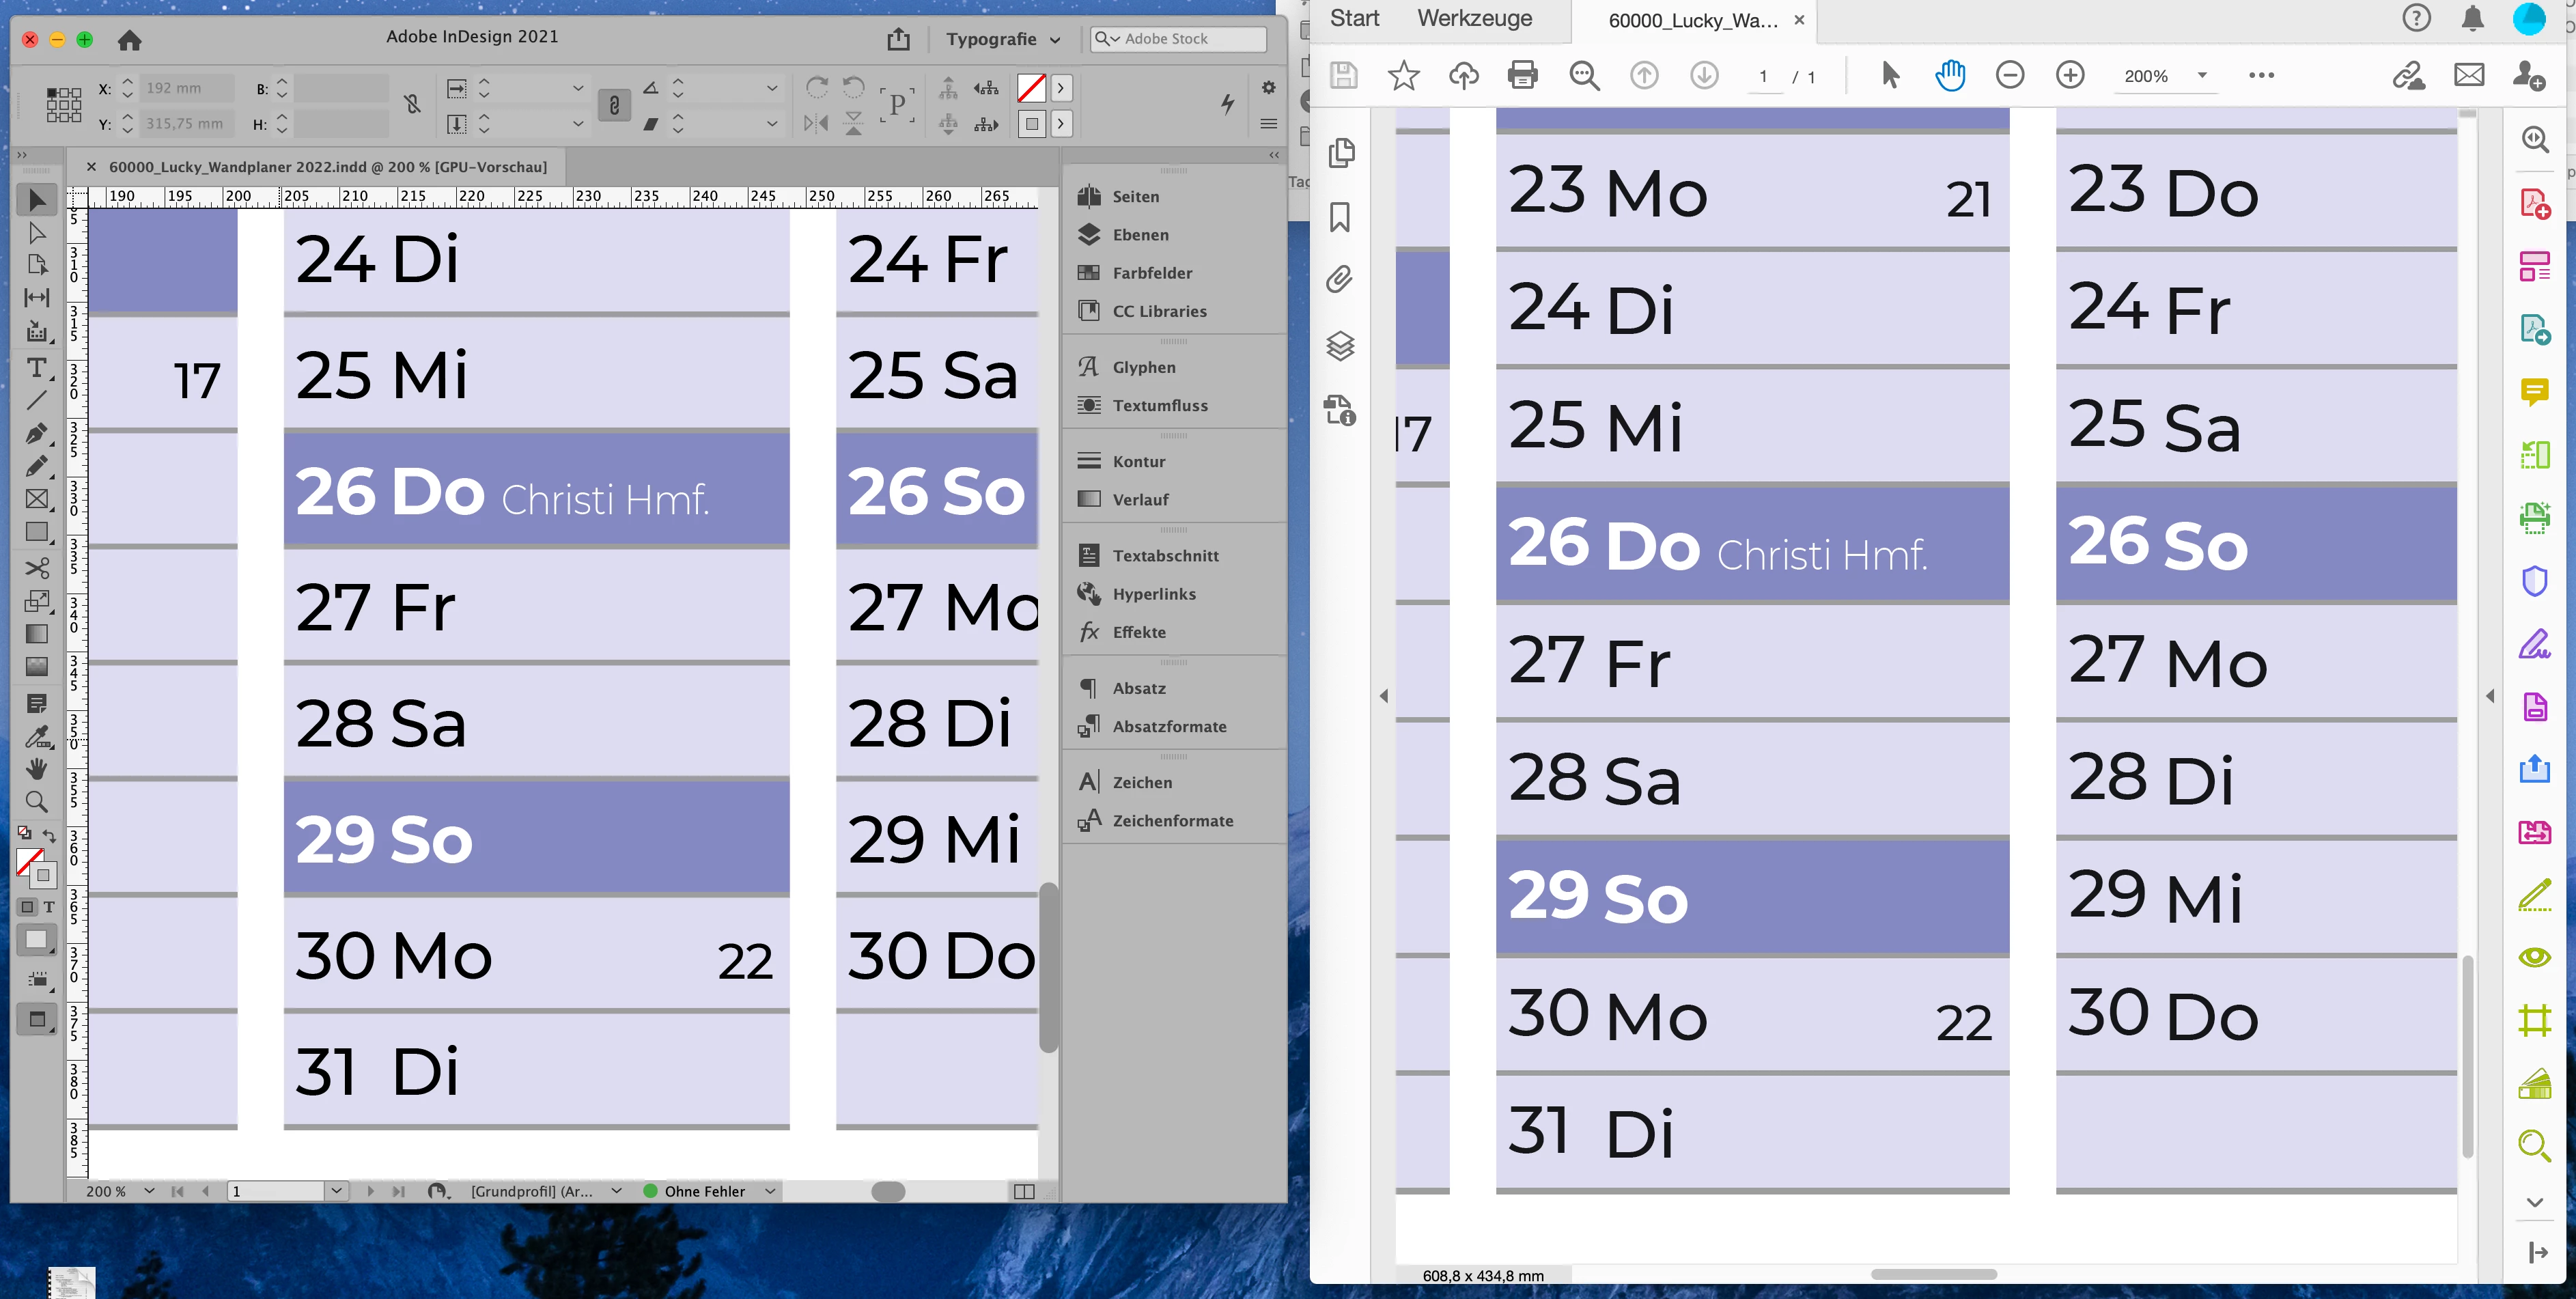Open the Ebenen panel
The image size is (2576, 1299).
coord(1140,234)
